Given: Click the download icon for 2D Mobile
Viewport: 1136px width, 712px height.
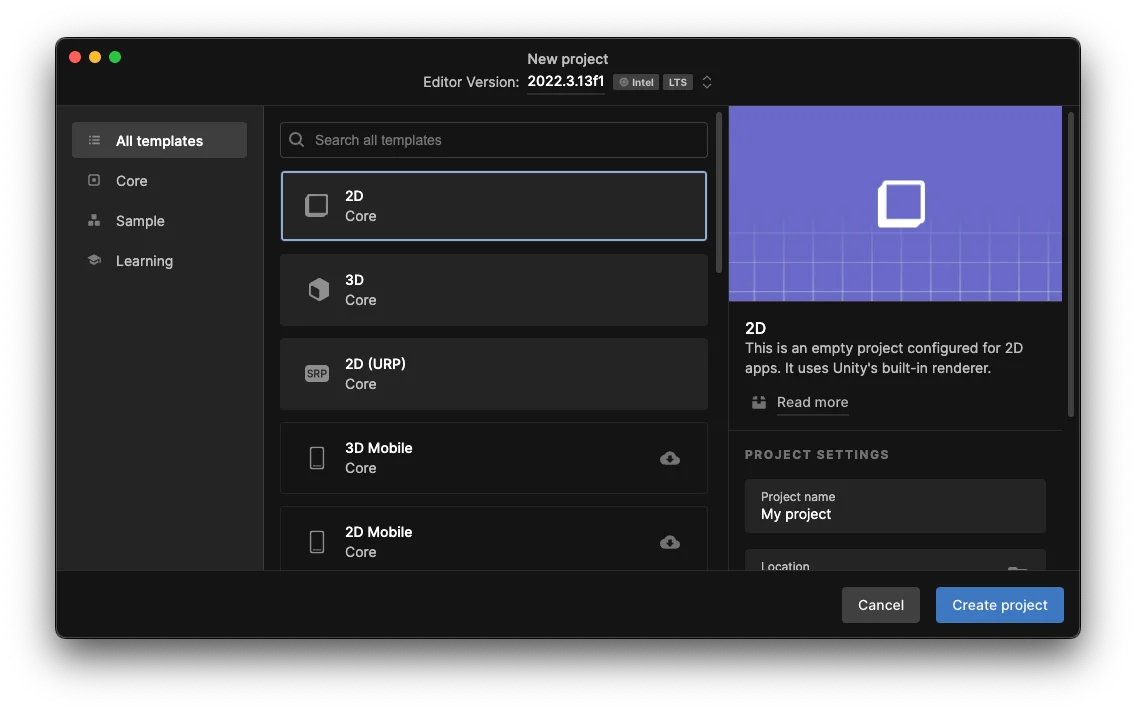Looking at the screenshot, I should pyautogui.click(x=670, y=542).
